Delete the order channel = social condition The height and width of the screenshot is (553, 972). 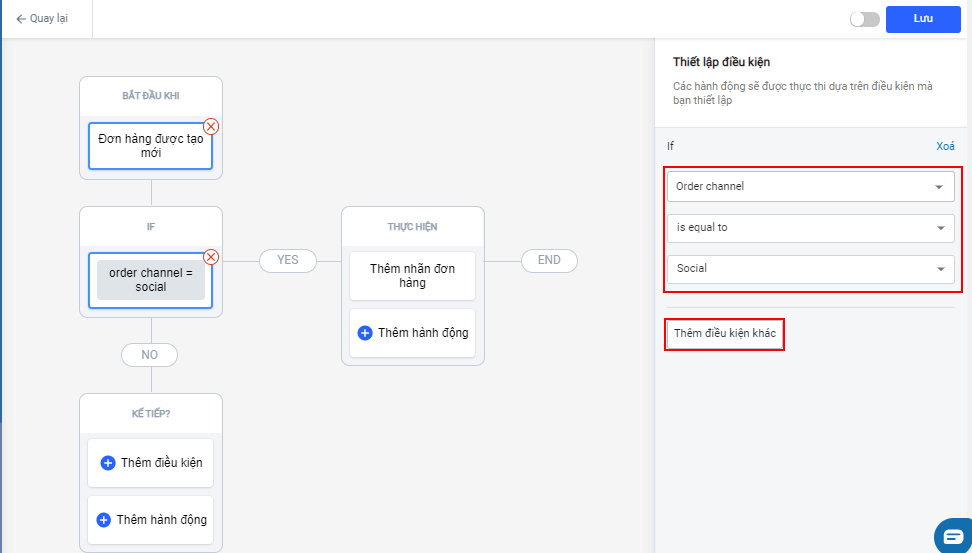tap(211, 256)
